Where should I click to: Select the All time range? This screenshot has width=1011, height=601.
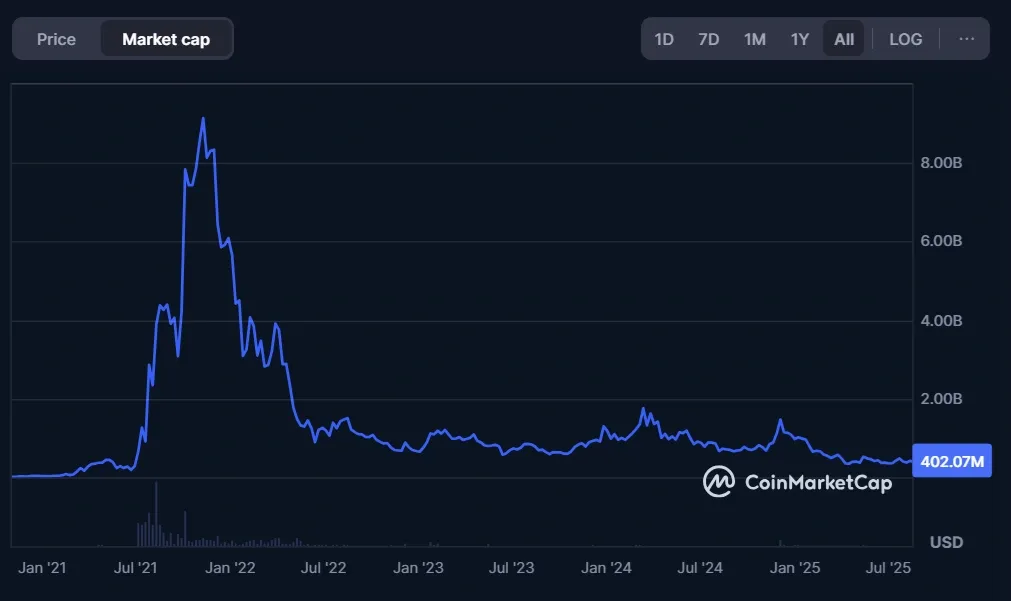point(844,39)
